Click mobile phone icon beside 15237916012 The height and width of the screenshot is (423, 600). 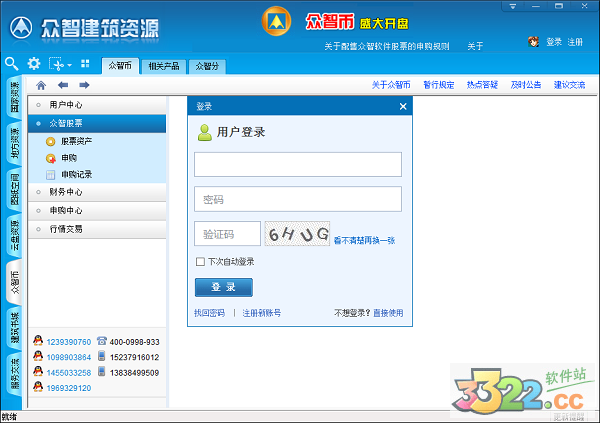101,356
